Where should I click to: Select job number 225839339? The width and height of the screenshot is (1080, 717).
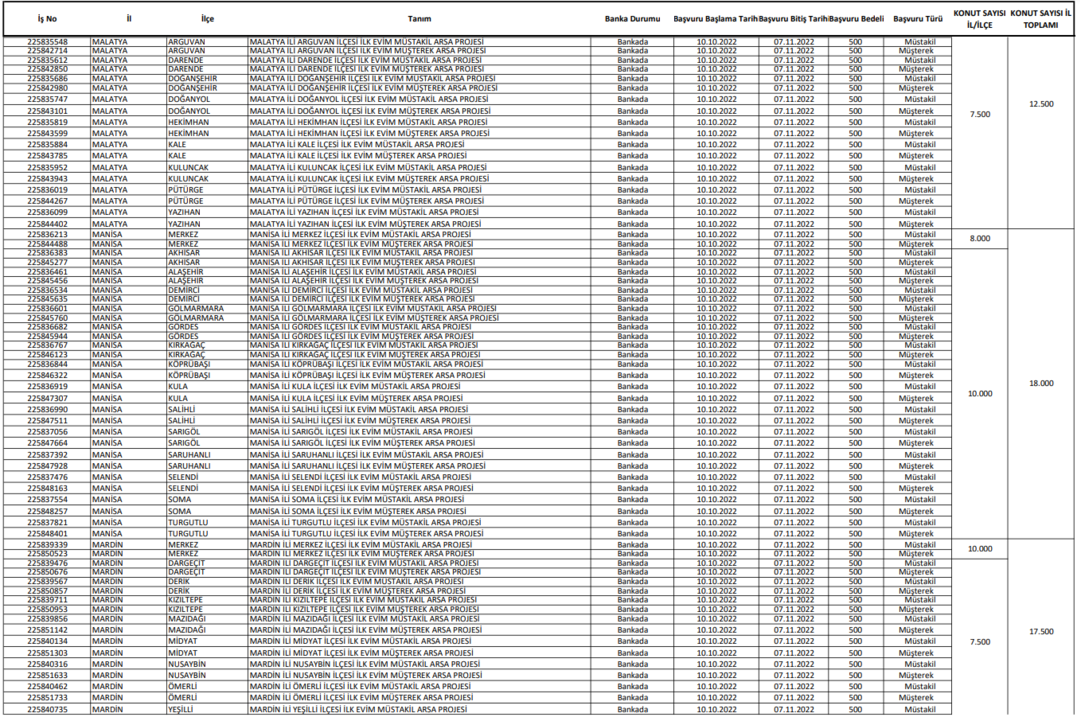(48, 545)
